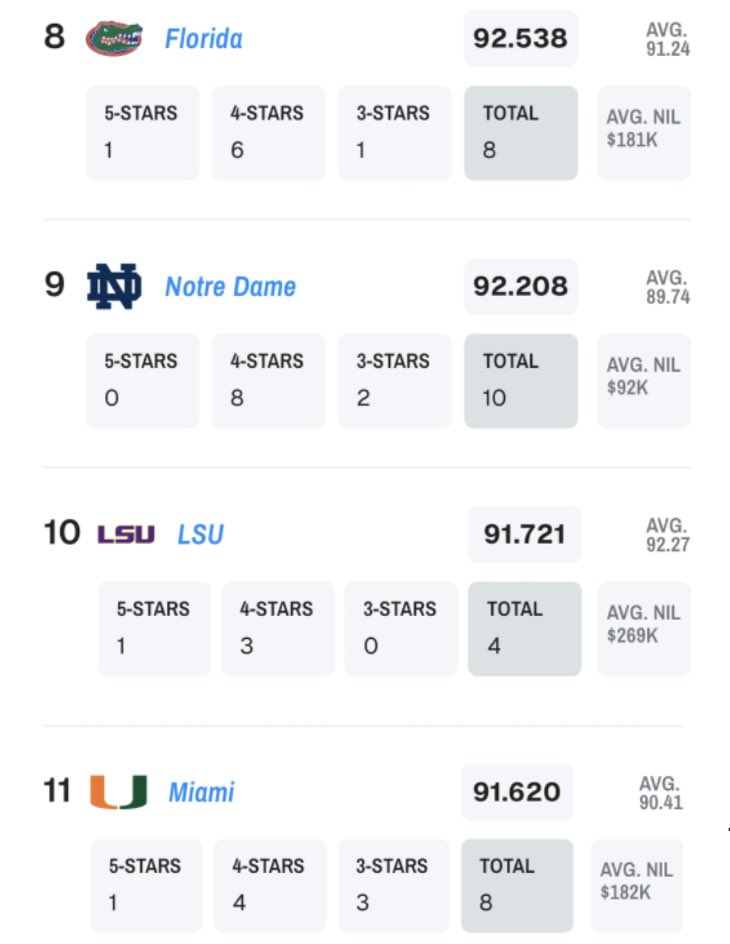This screenshot has height=944, width=730.
Task: Open the Miami team link
Action: point(201,792)
